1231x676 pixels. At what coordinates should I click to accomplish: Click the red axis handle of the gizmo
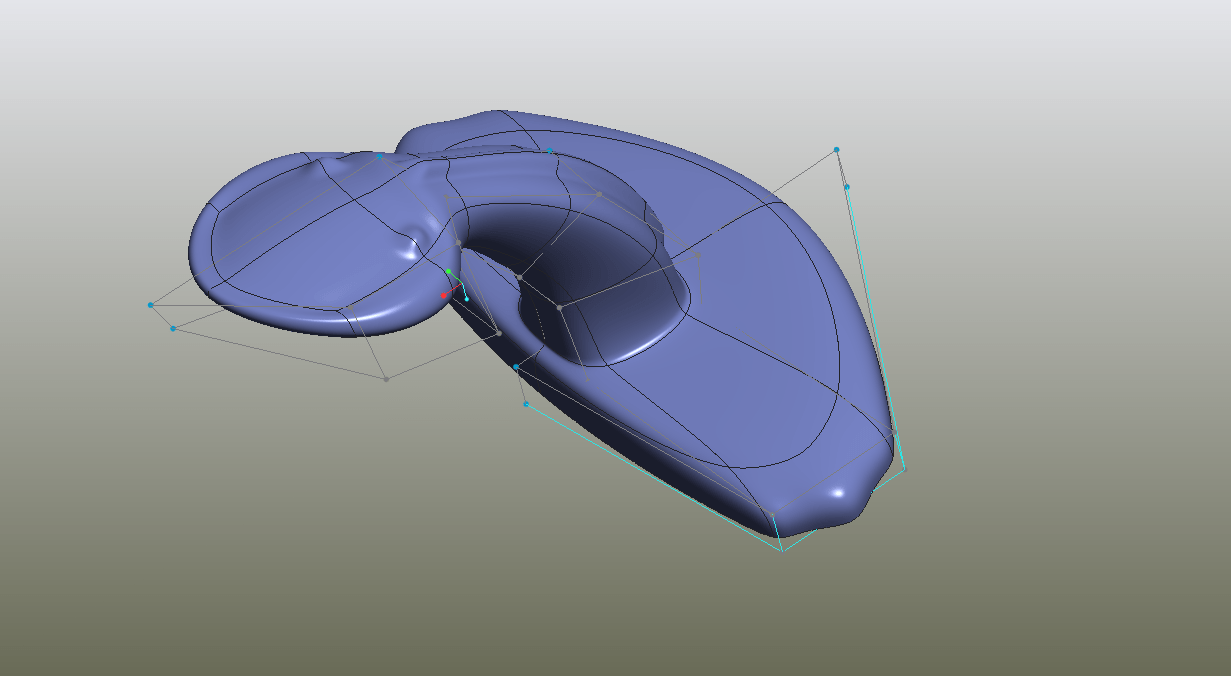pyautogui.click(x=444, y=296)
